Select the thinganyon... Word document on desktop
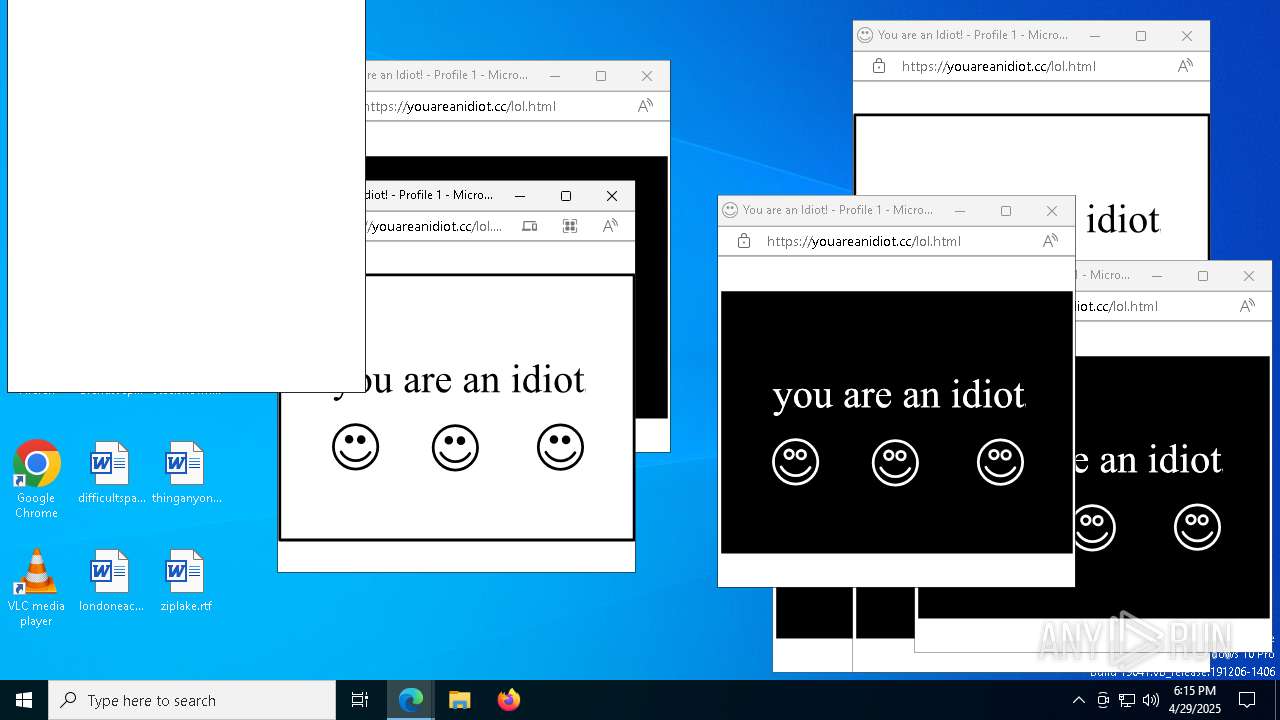Screen dimensions: 1280x720 [x=186, y=473]
